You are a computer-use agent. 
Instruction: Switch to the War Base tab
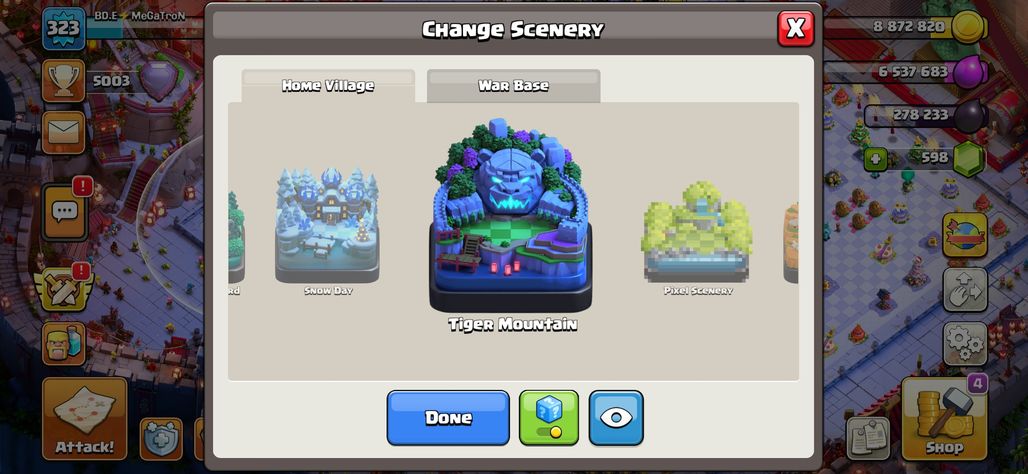tap(513, 86)
